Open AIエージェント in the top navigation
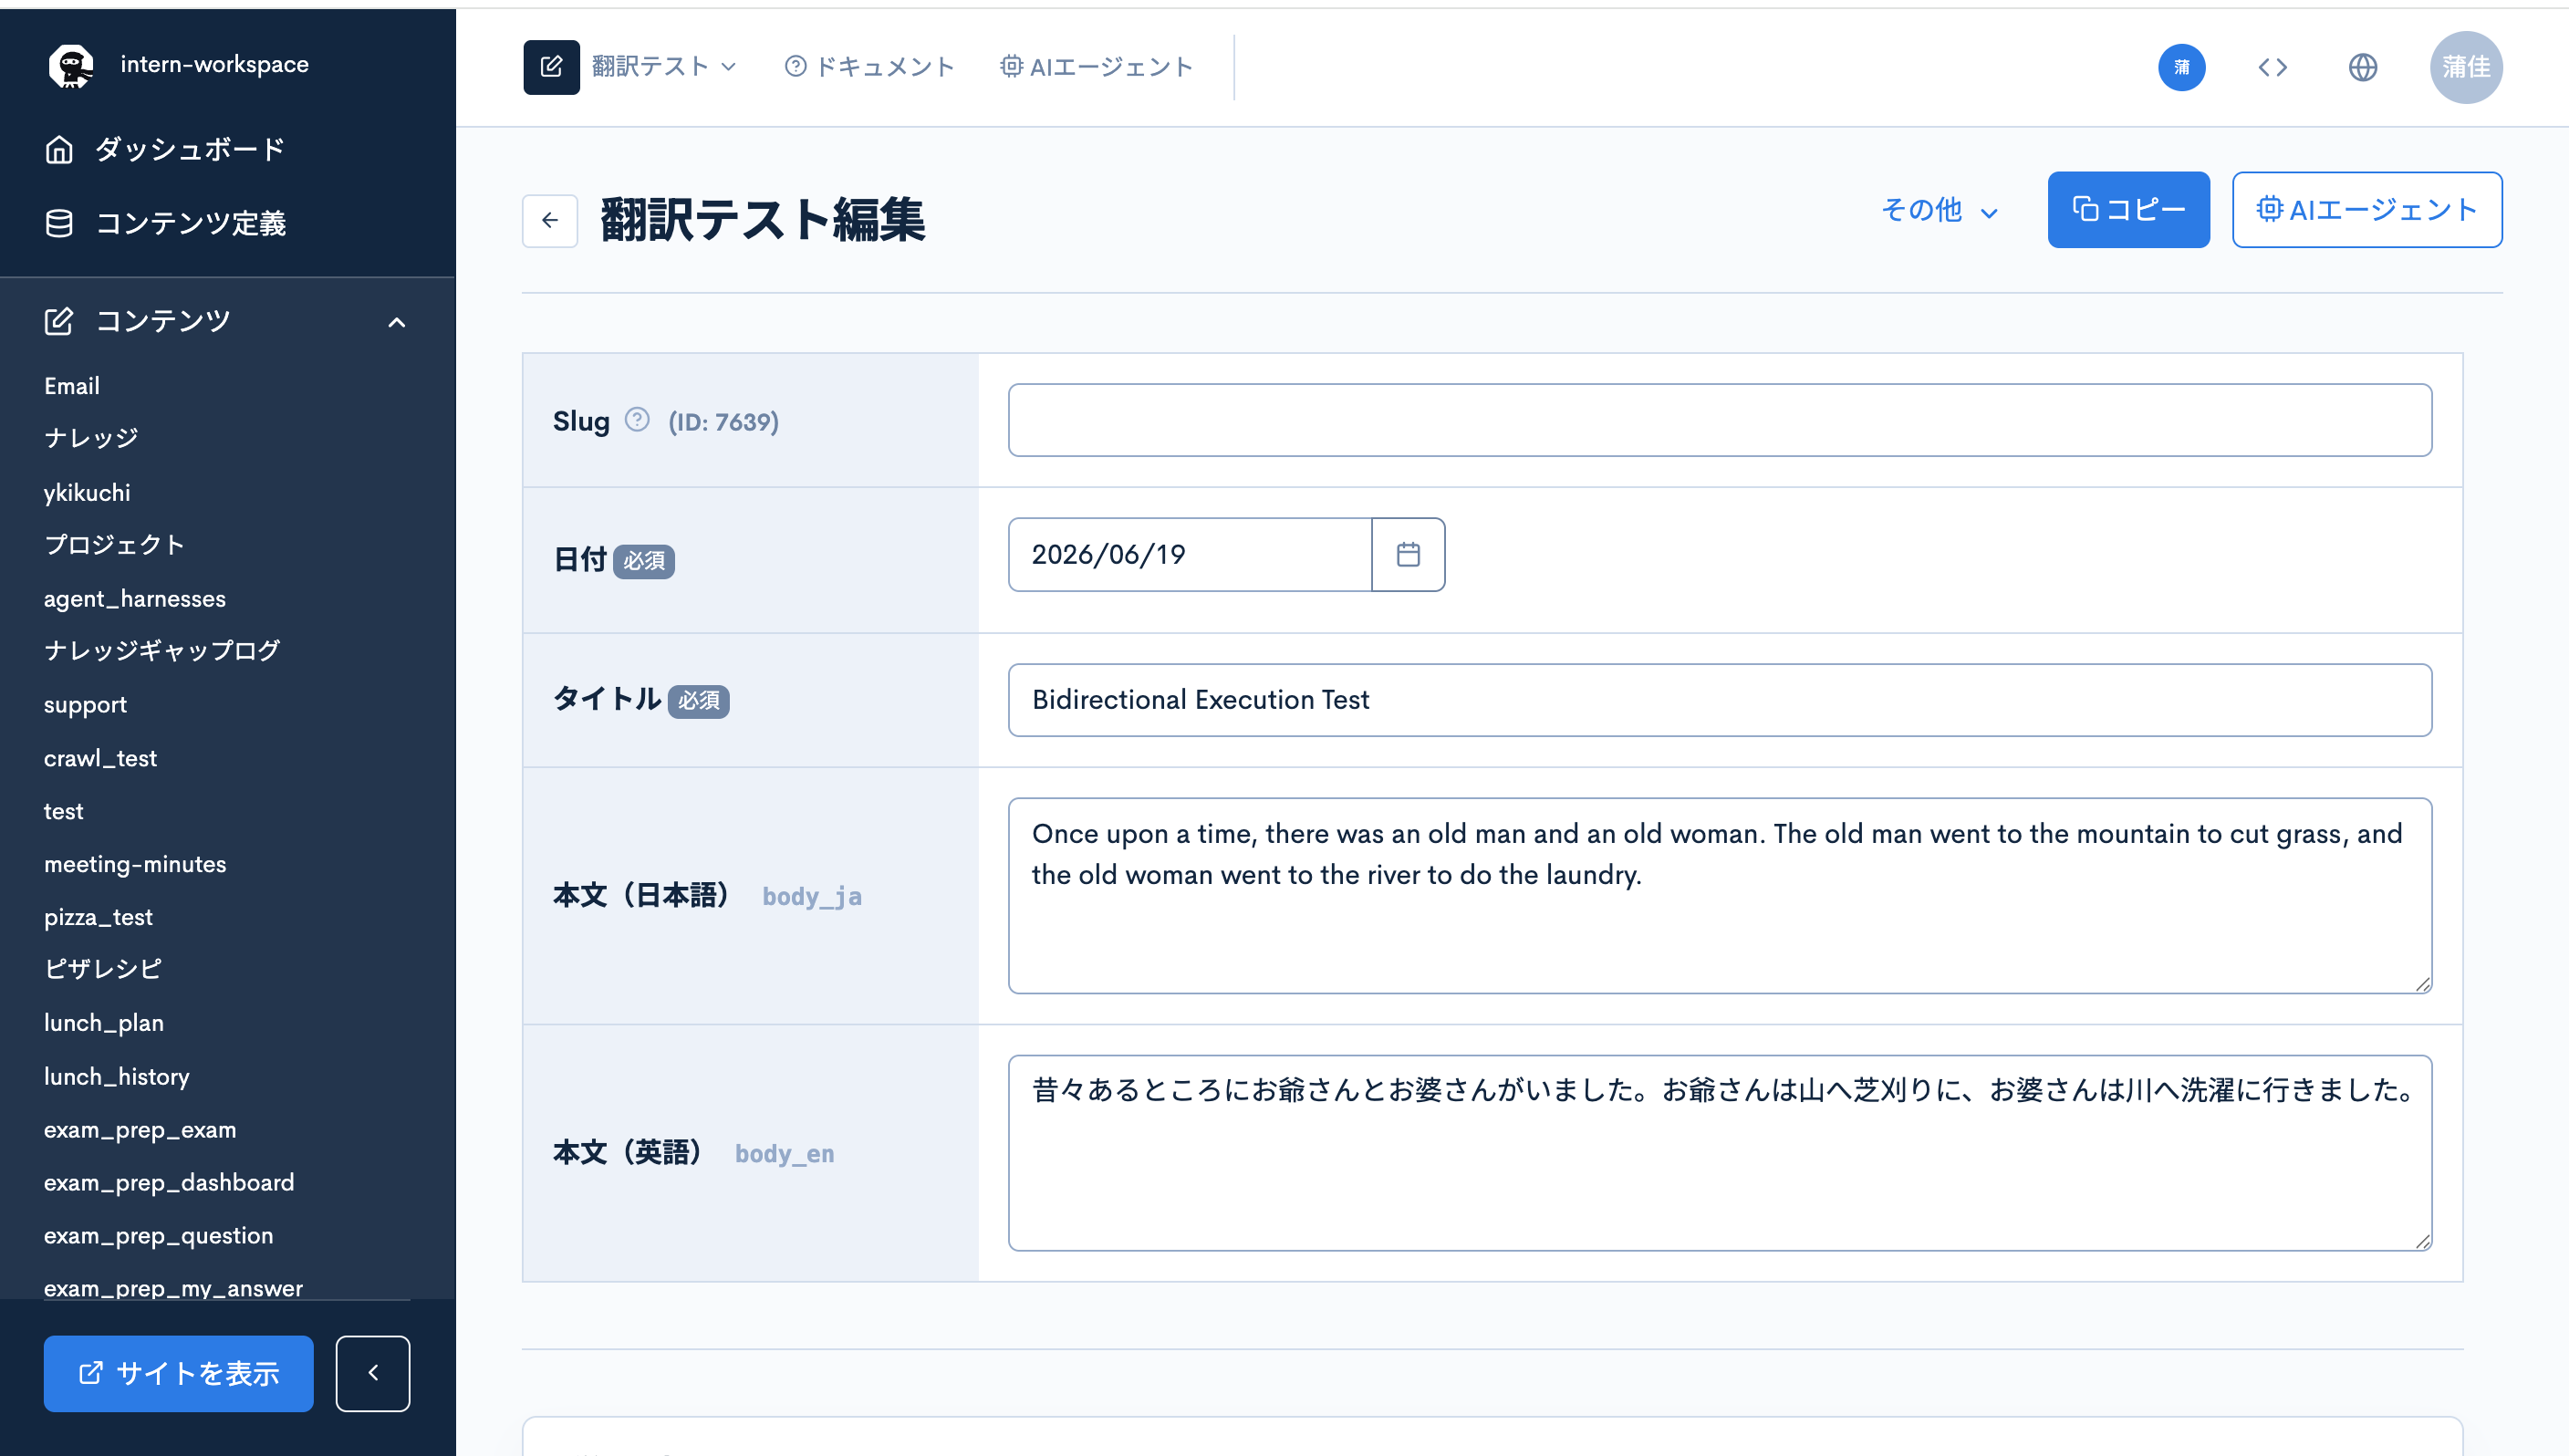The width and height of the screenshot is (2569, 1456). [x=1096, y=67]
